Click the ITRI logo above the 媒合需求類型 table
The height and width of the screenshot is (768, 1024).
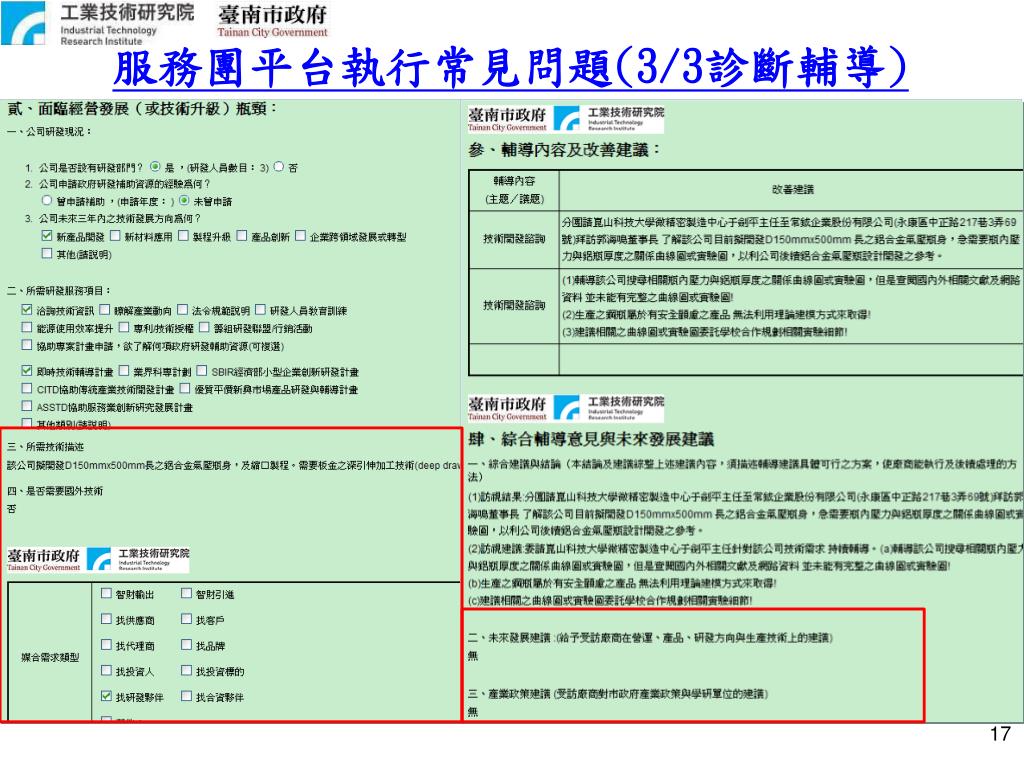[x=138, y=559]
